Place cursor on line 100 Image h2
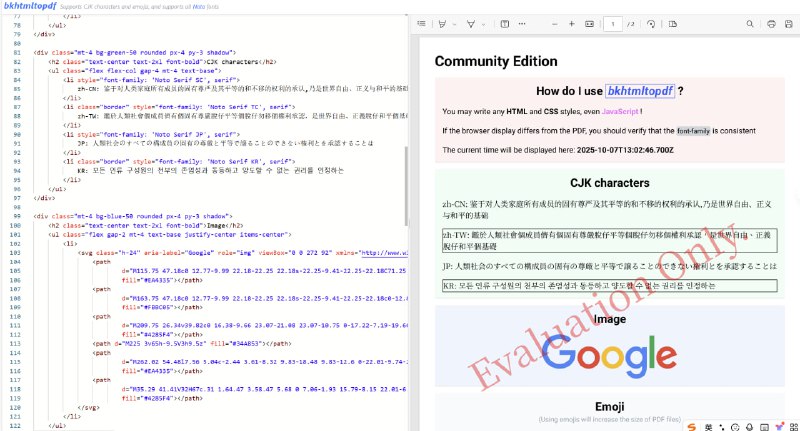Viewport: 800px width, 431px height. pyautogui.click(x=146, y=225)
